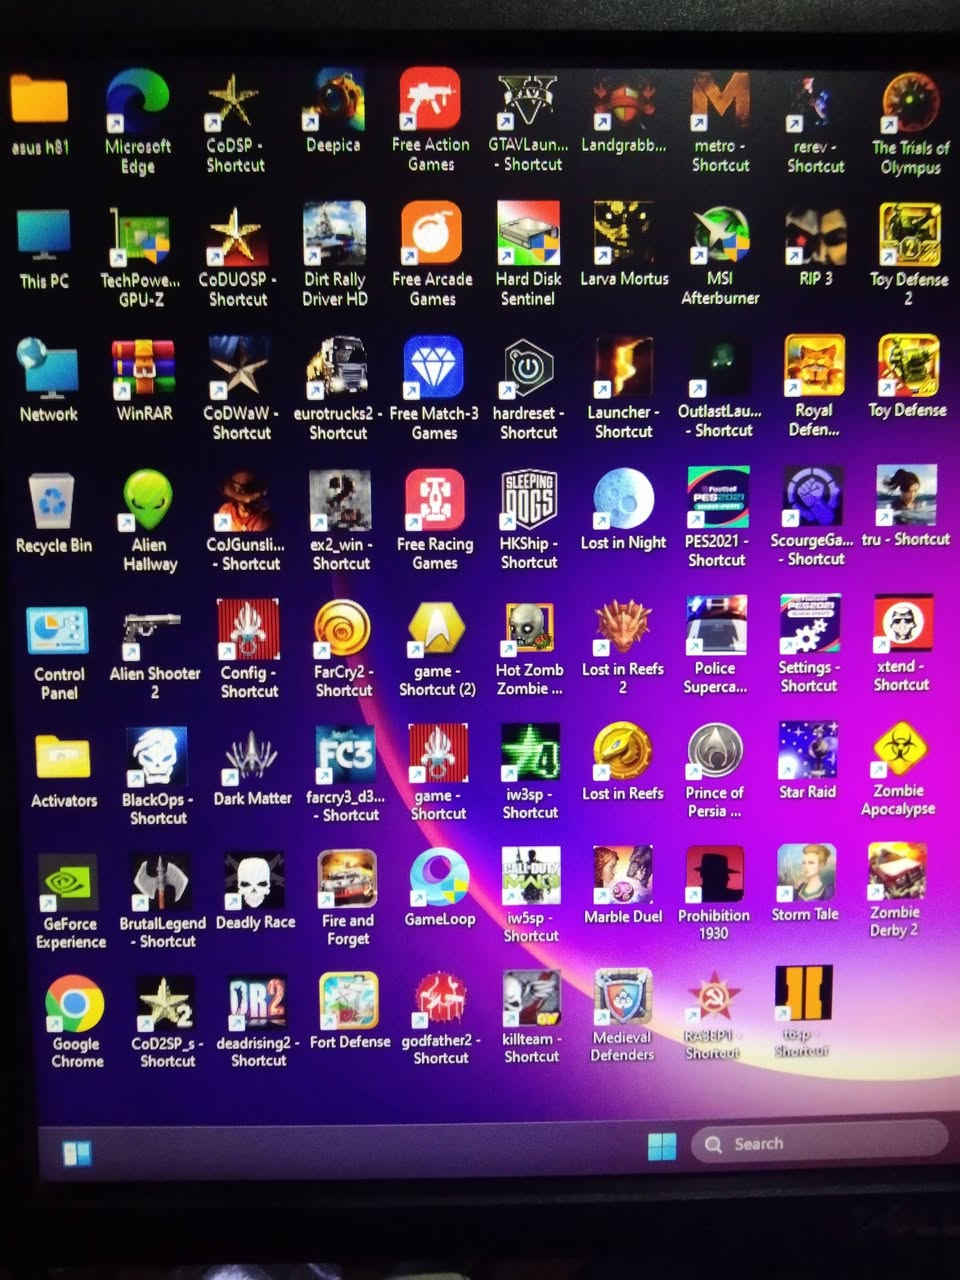Click the Prohibition 1930 icon
Screen dimensions: 960x1280
tap(713, 875)
